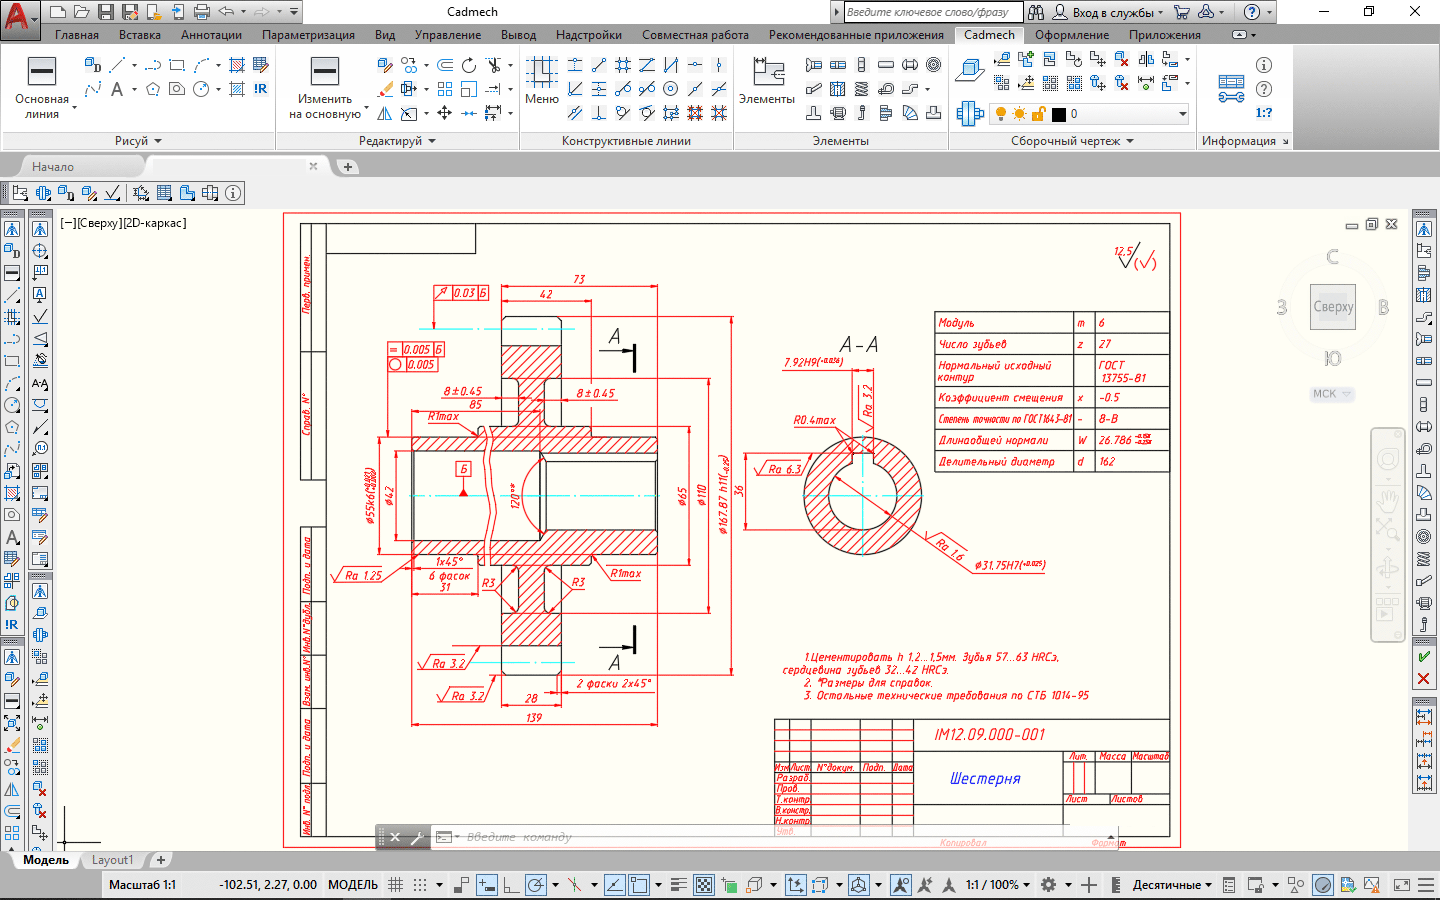Toggle polar tracking in status bar
1440x900 pixels.
click(536, 885)
